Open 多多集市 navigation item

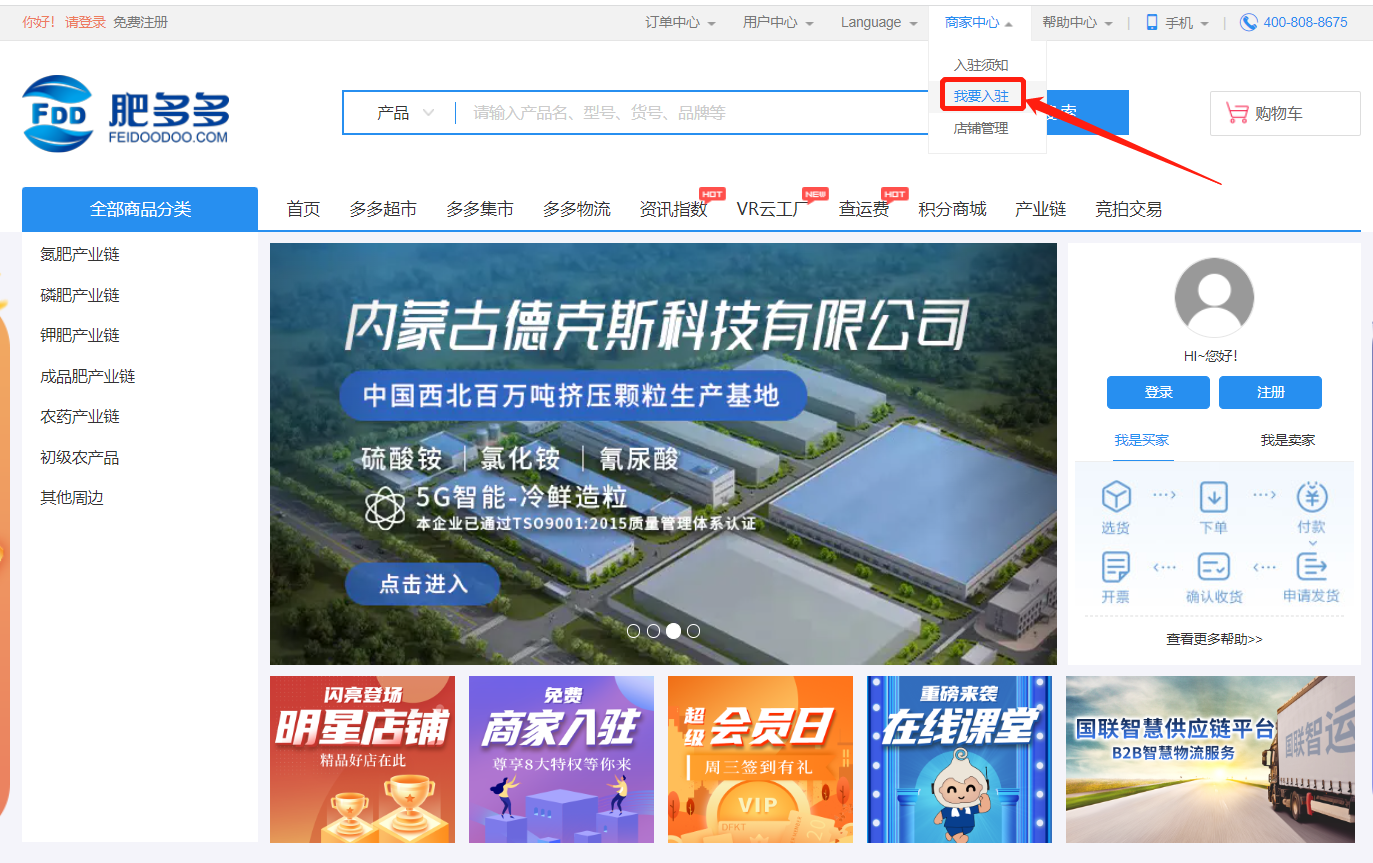pos(480,209)
